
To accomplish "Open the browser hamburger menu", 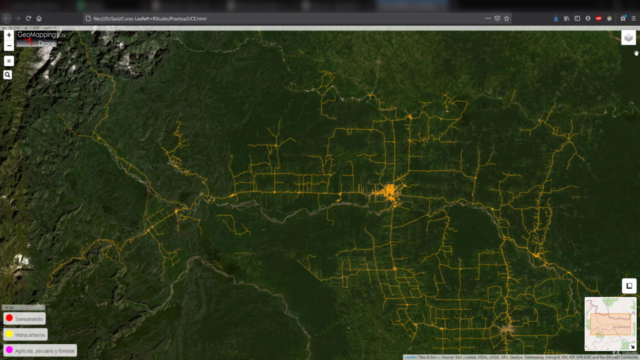I will (633, 18).
